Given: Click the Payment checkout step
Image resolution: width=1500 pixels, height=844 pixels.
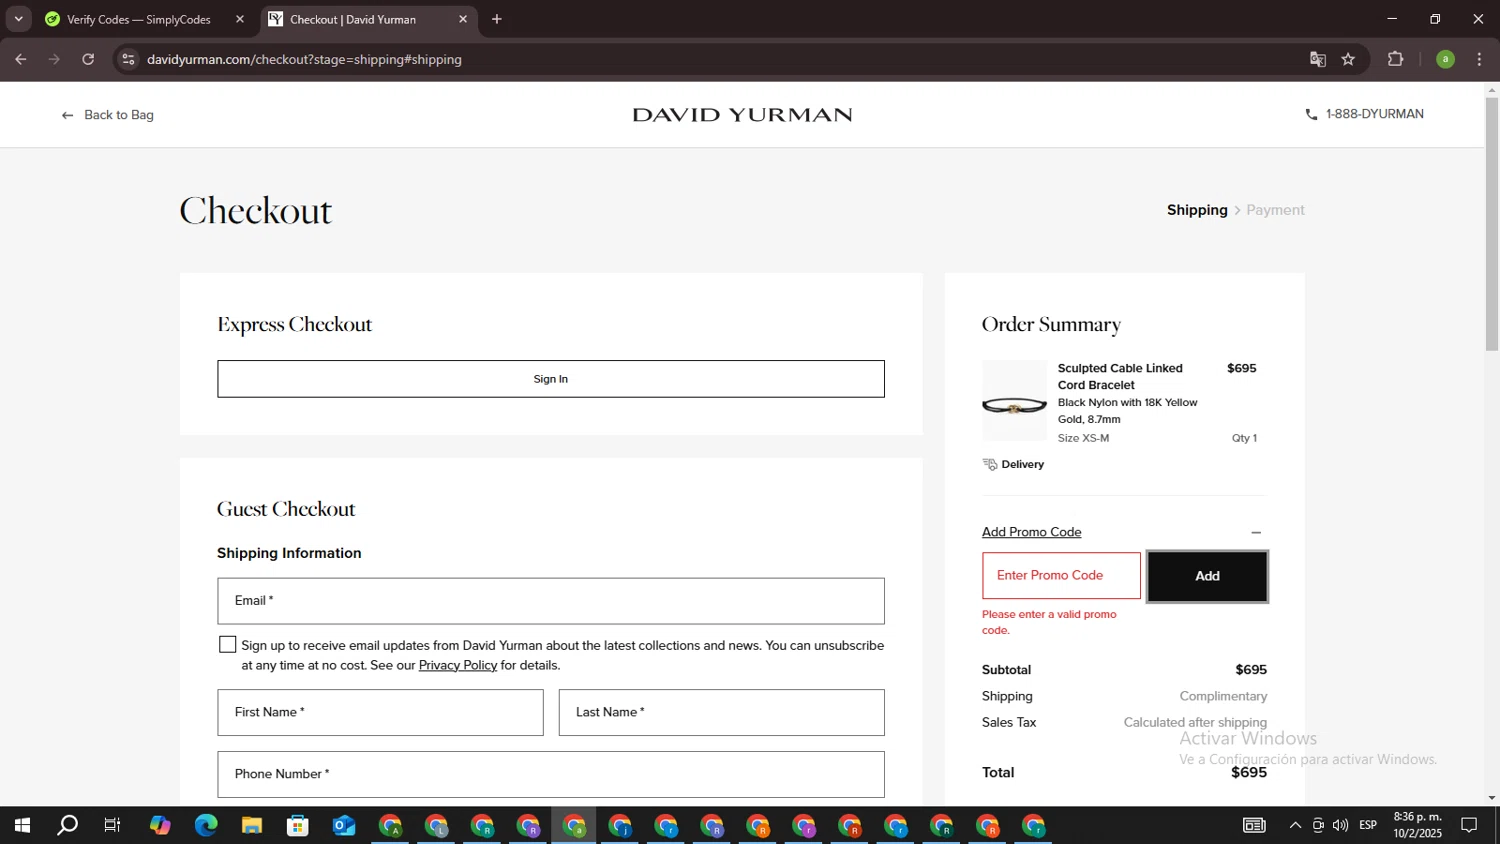Looking at the screenshot, I should pyautogui.click(x=1275, y=210).
